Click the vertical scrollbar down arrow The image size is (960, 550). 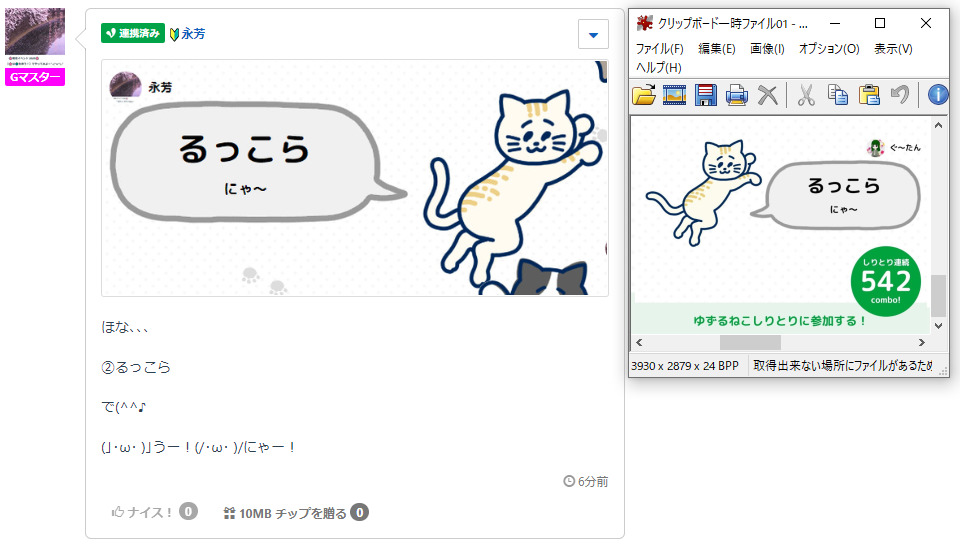939,326
